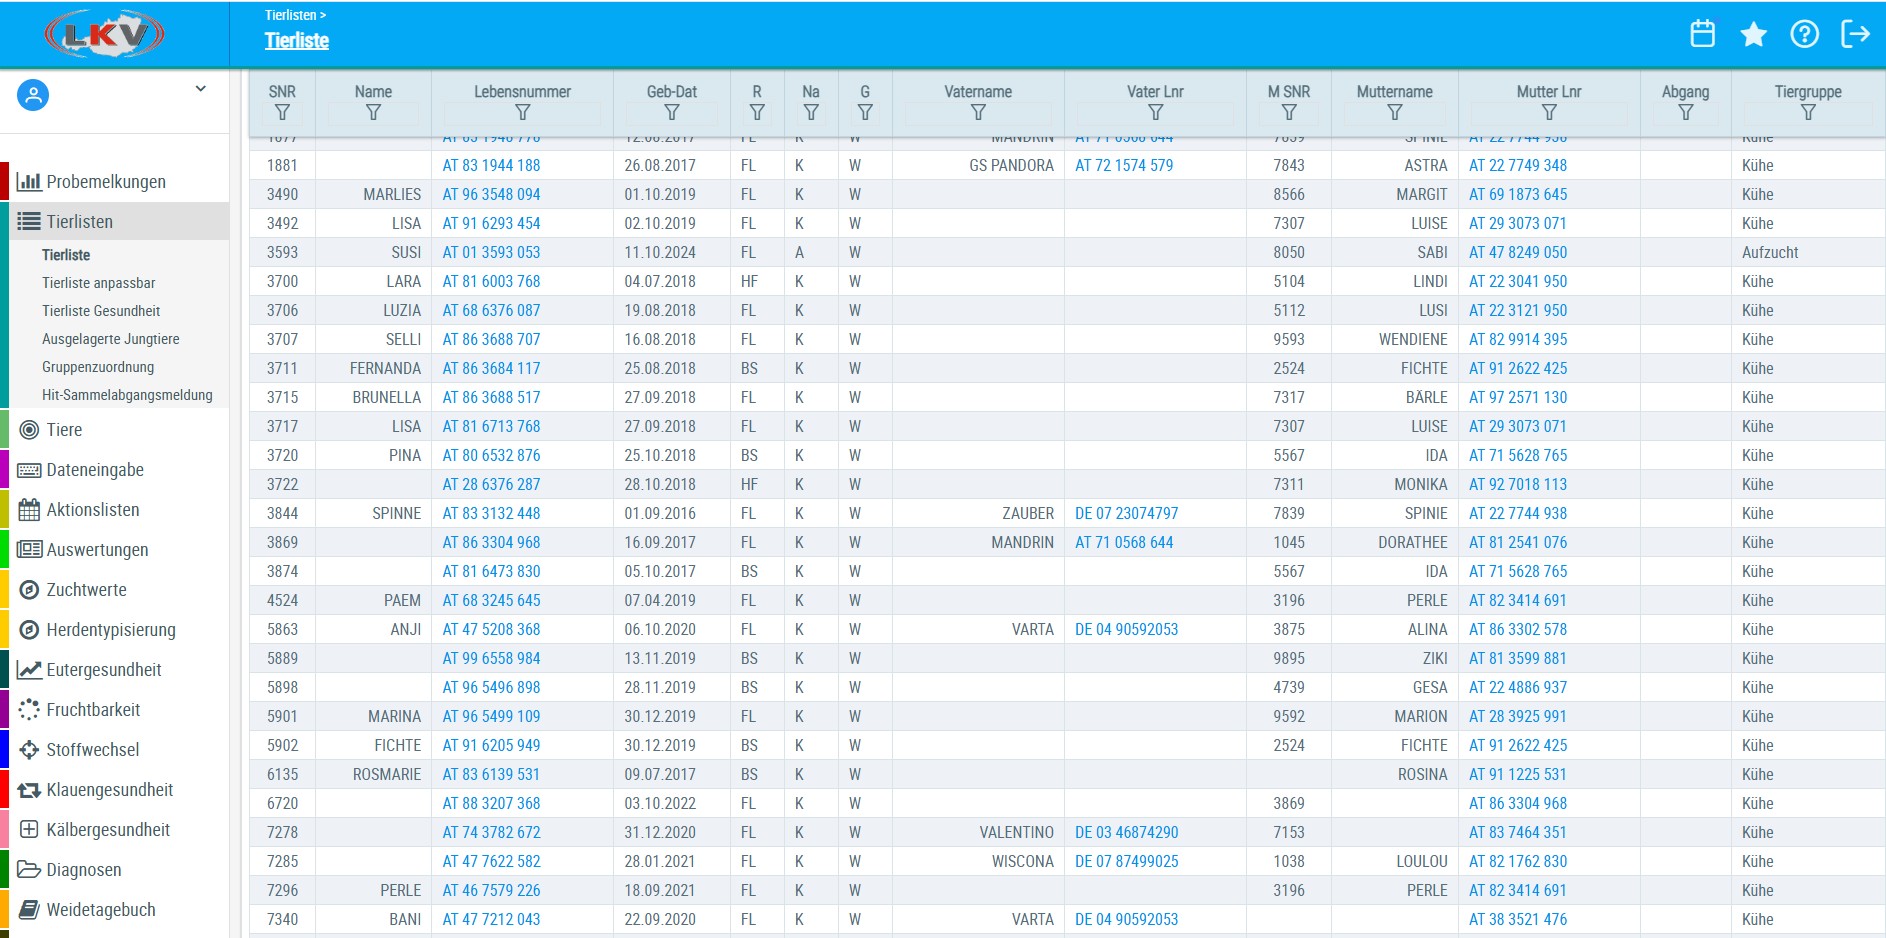Open the Geb-Dat column filter funnel
1886x938 pixels.
tap(672, 113)
